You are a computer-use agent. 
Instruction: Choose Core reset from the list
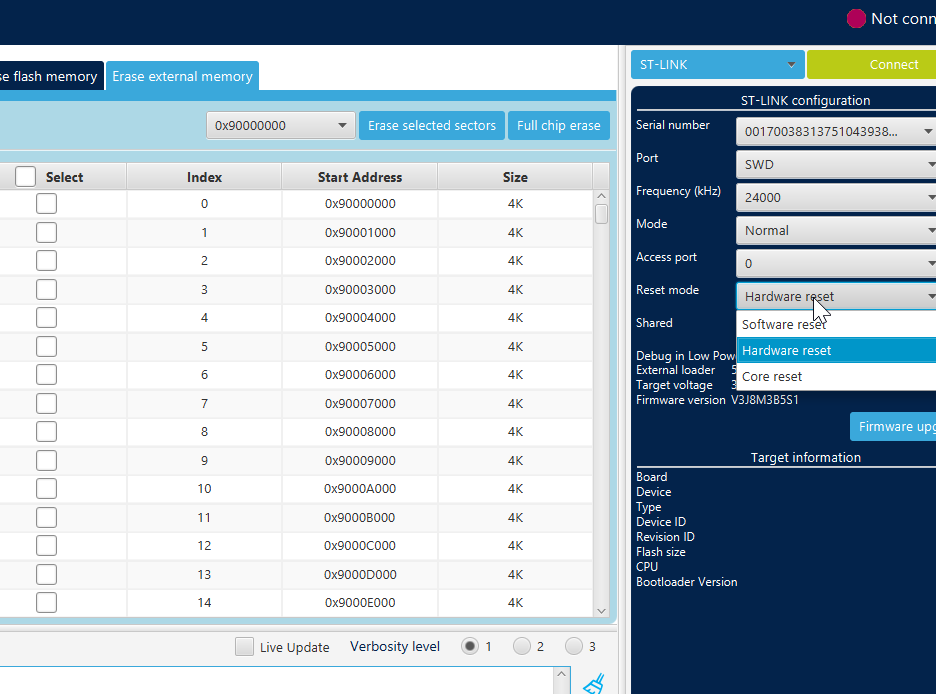(836, 377)
